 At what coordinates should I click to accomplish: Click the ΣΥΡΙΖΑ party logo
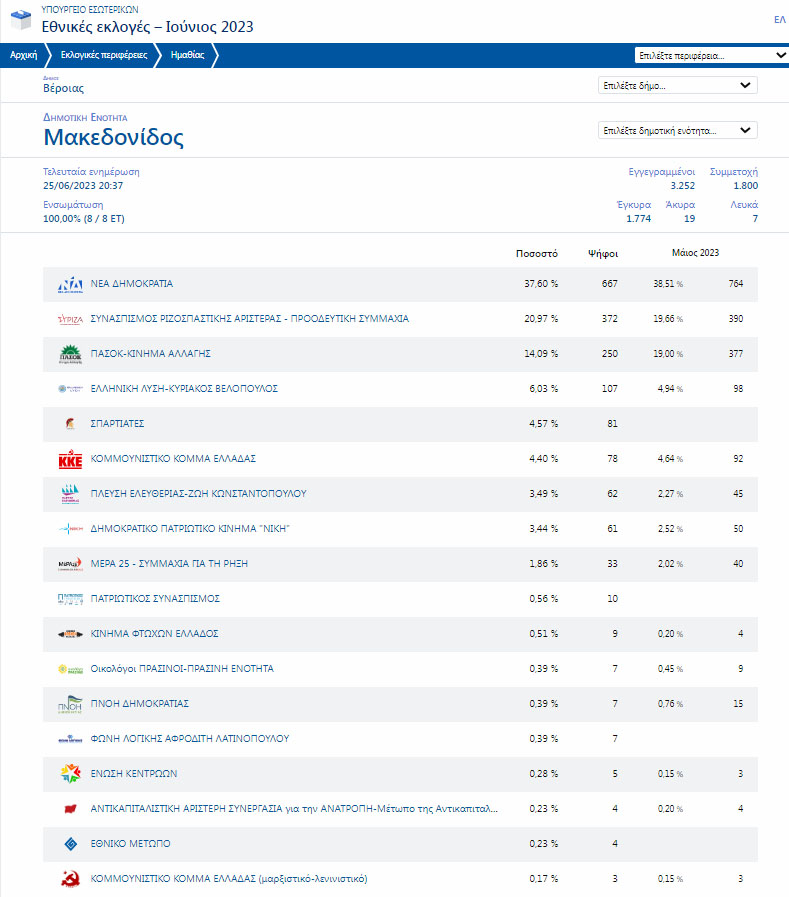(70, 319)
